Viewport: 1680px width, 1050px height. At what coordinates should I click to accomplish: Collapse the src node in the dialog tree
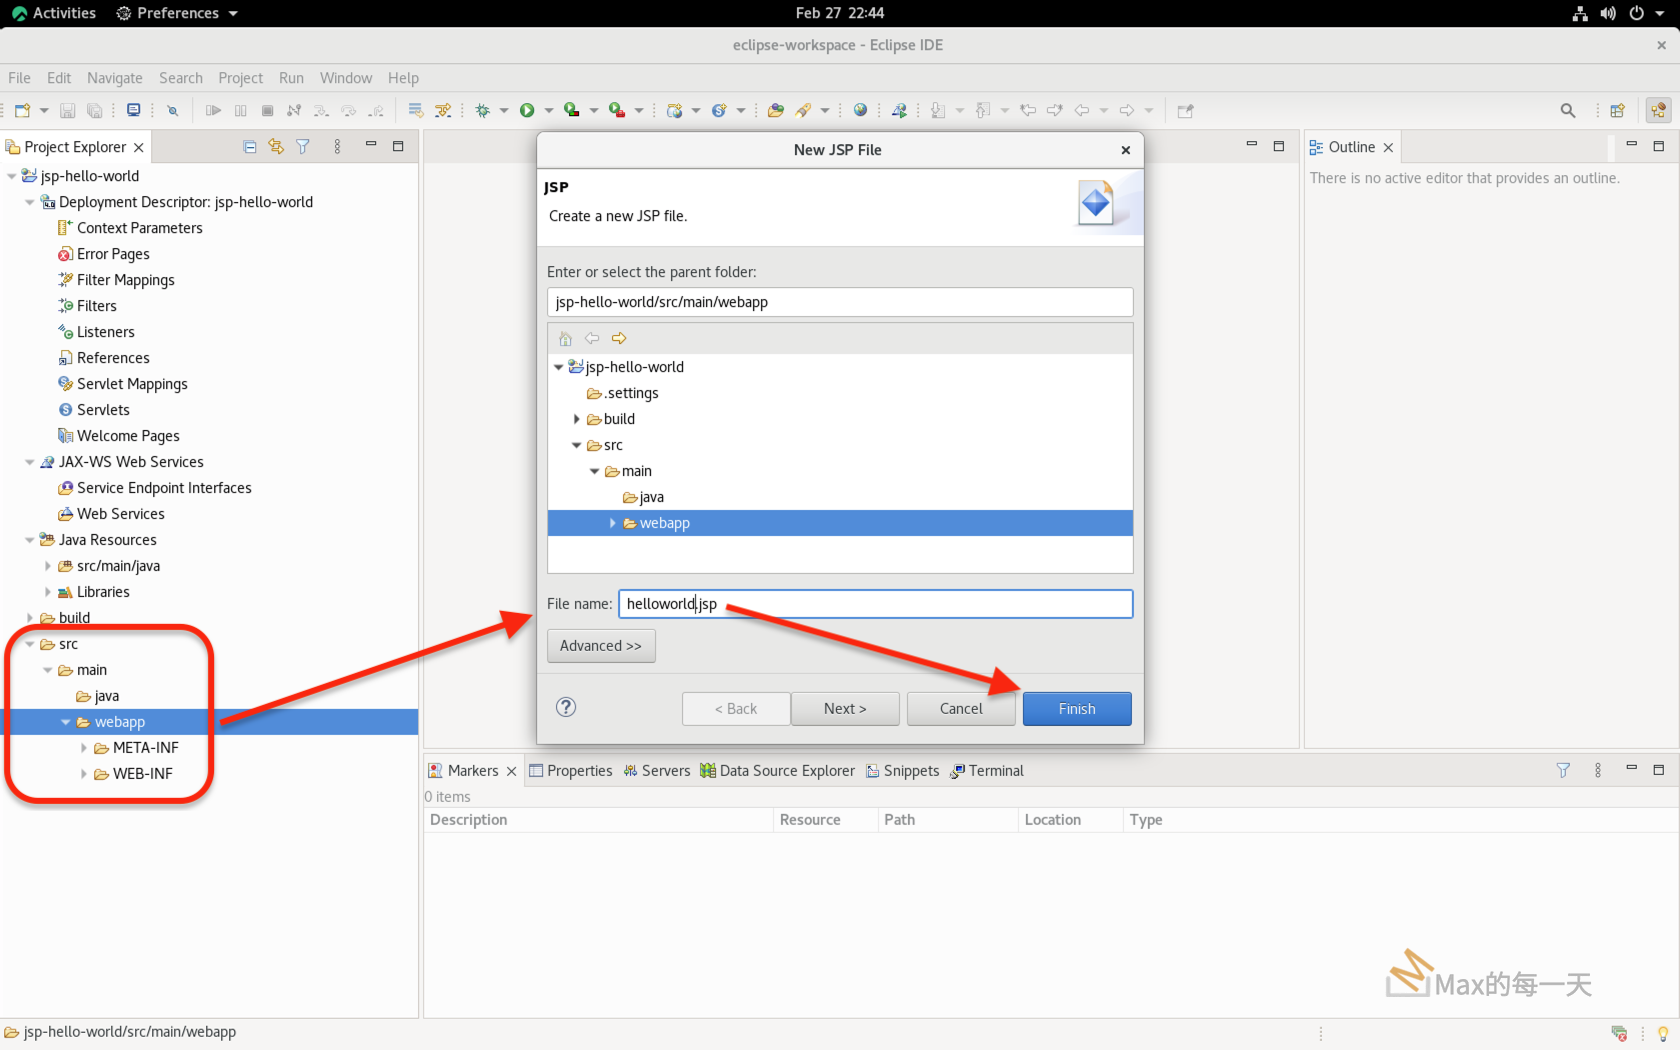pos(576,445)
